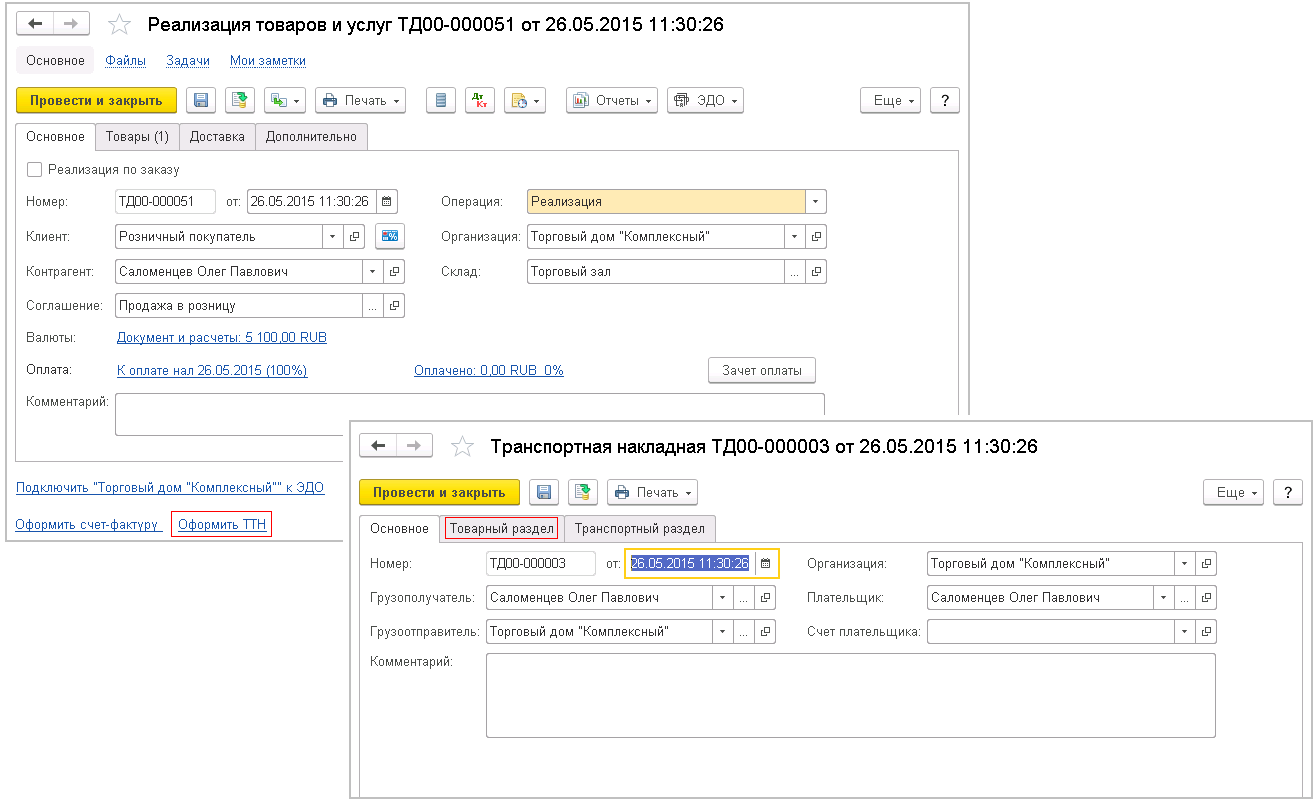This screenshot has height=801, width=1316.
Task: Open the Транспортный раздел tab
Action: (640, 528)
